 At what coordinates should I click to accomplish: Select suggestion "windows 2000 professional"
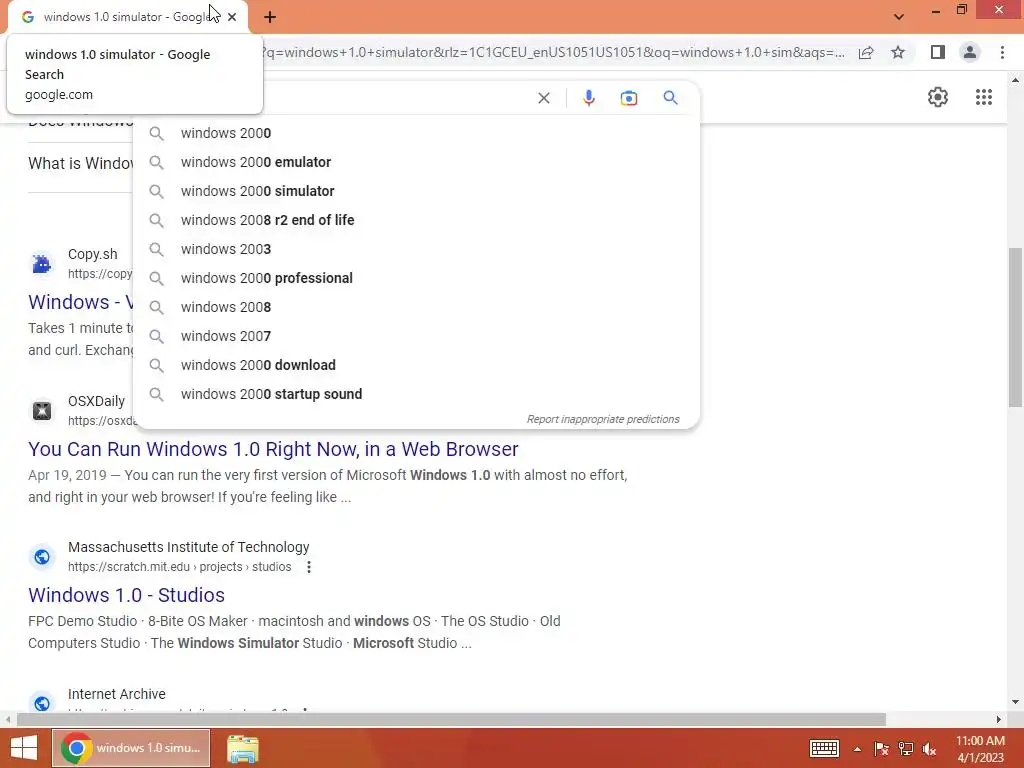point(416,278)
